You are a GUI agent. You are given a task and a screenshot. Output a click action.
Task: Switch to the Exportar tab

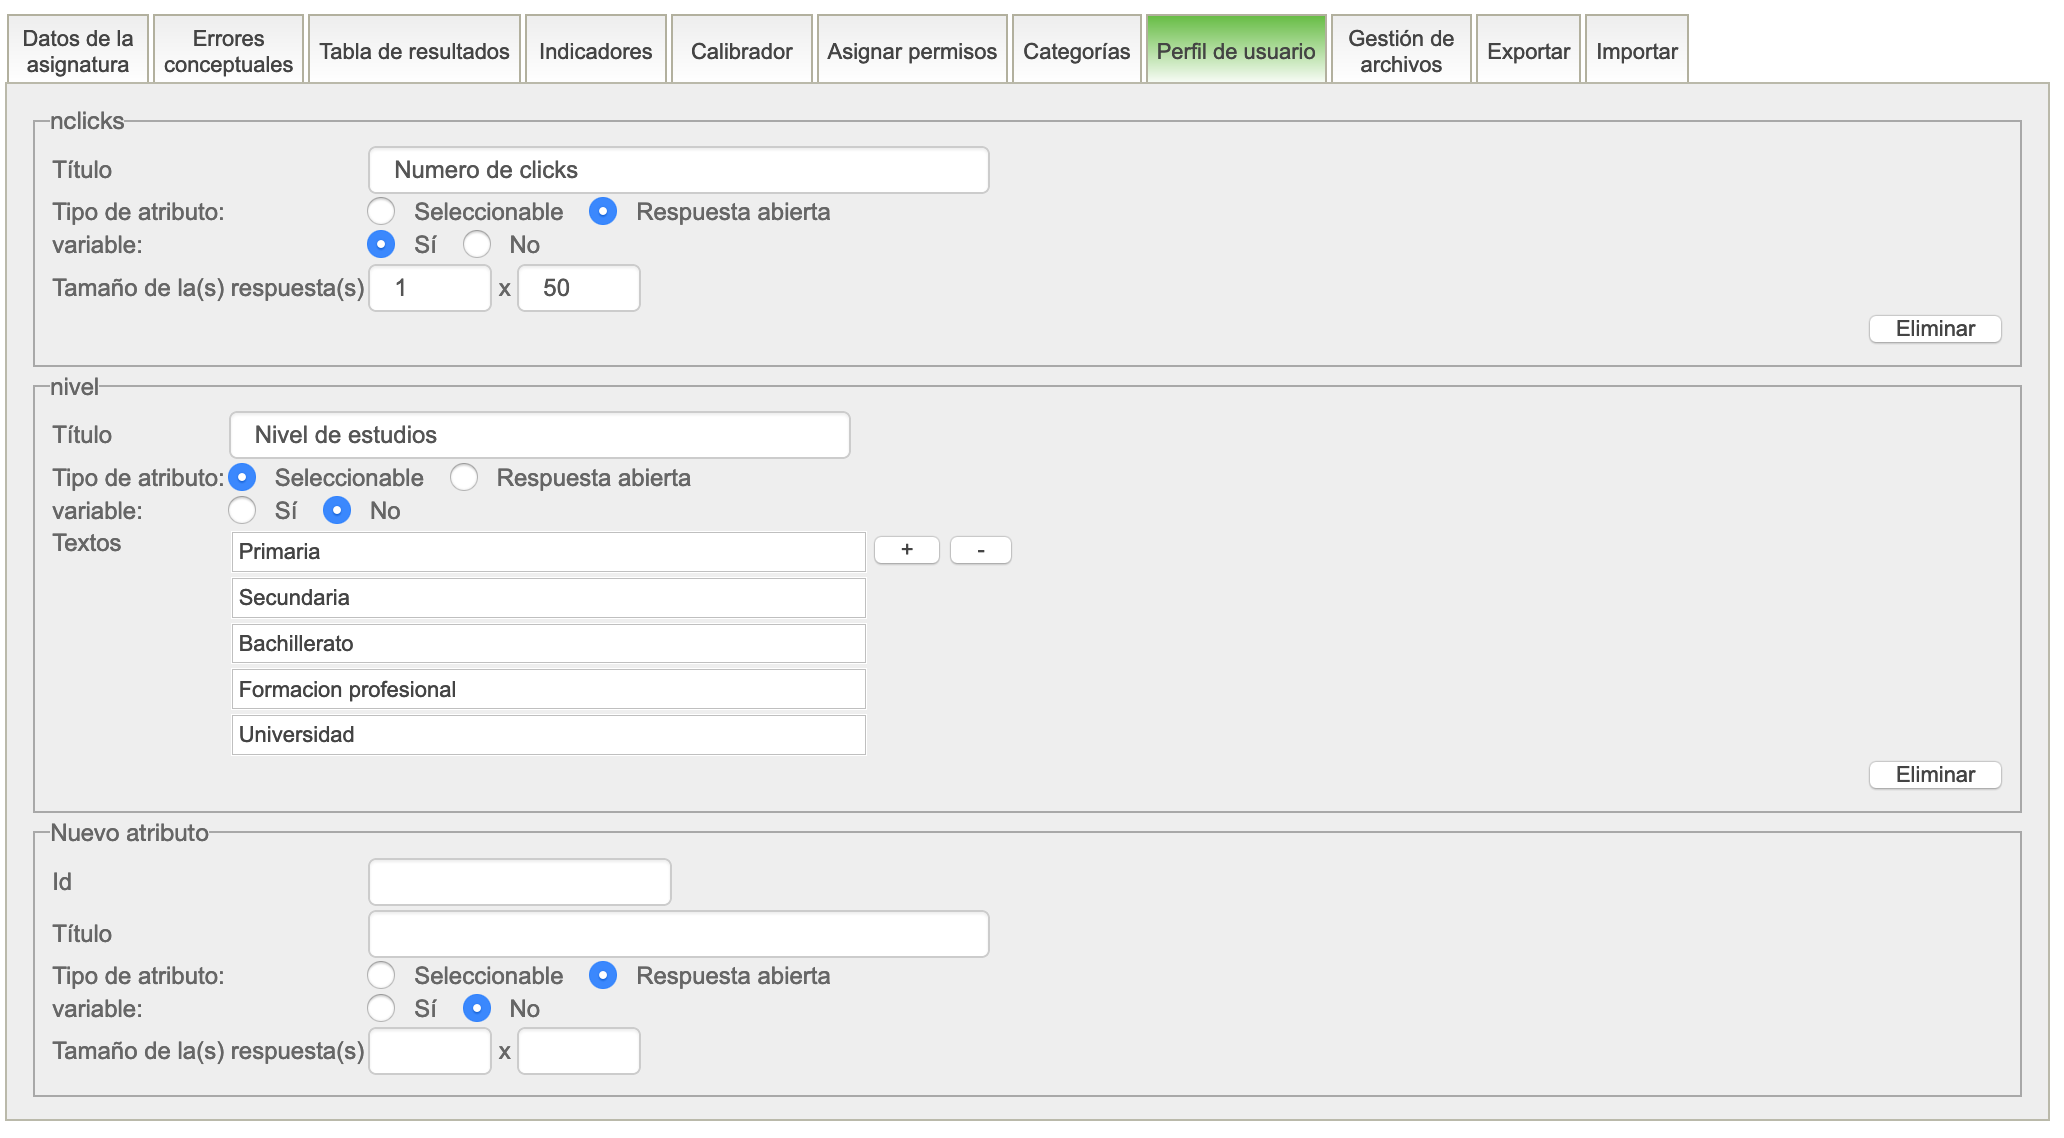pos(1527,51)
